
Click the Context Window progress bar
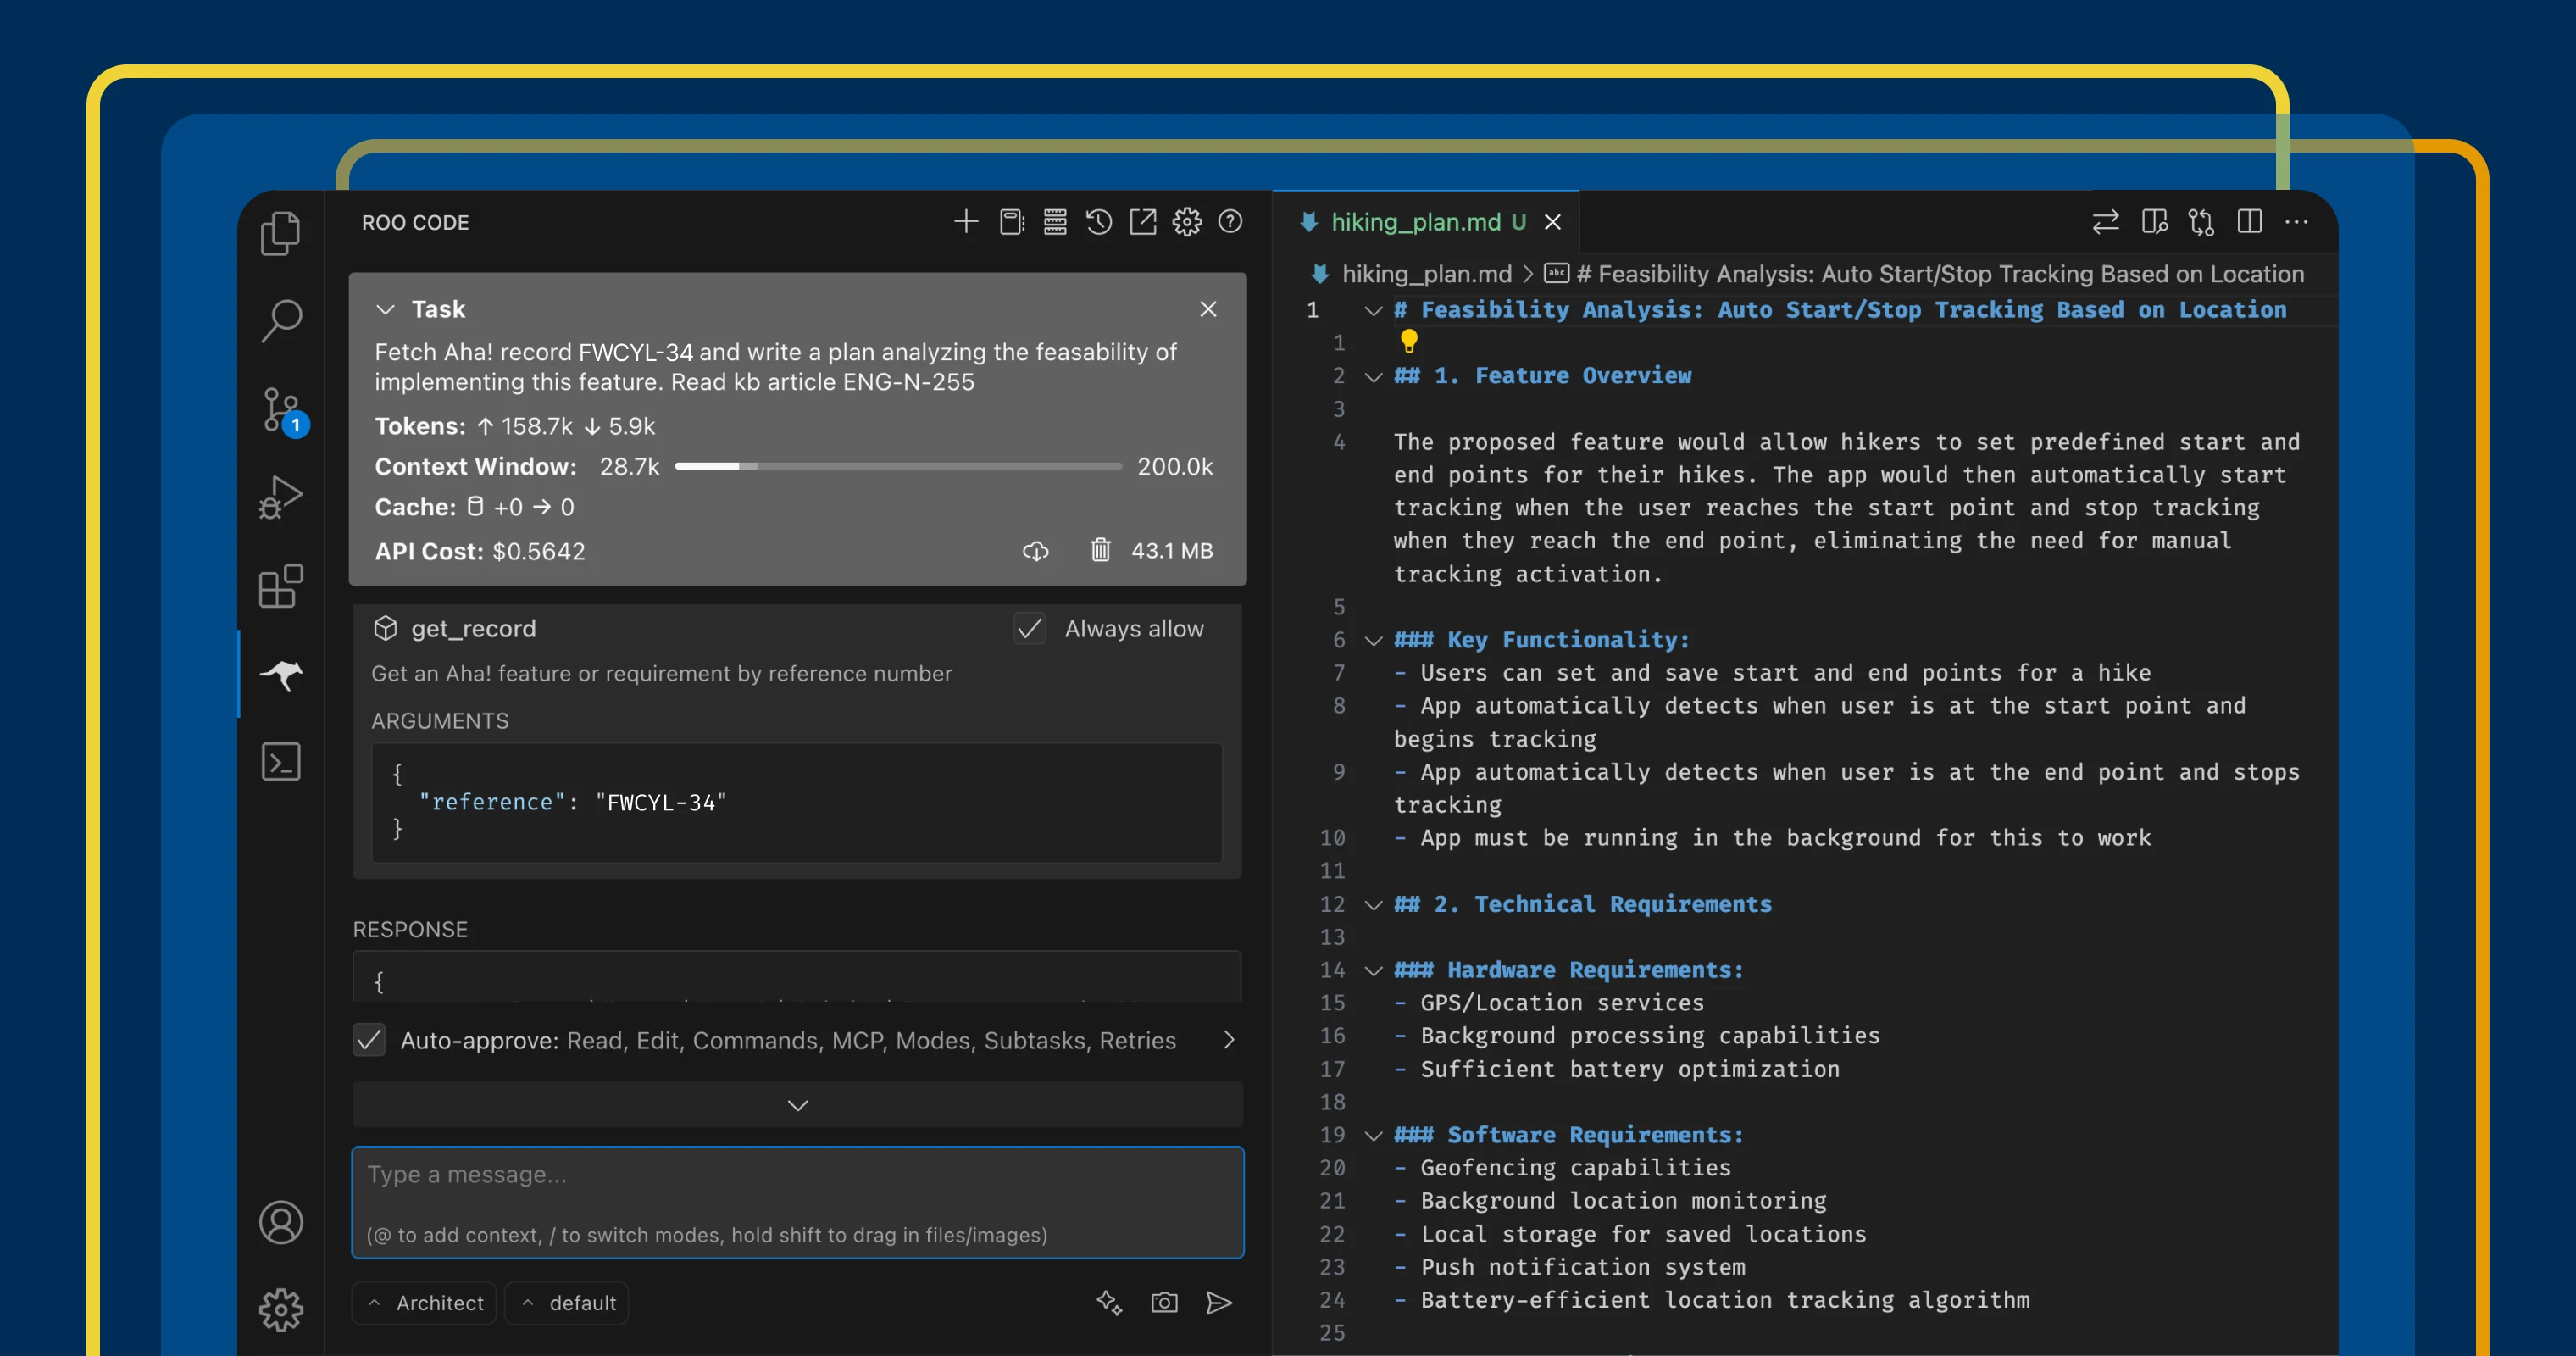coord(897,466)
